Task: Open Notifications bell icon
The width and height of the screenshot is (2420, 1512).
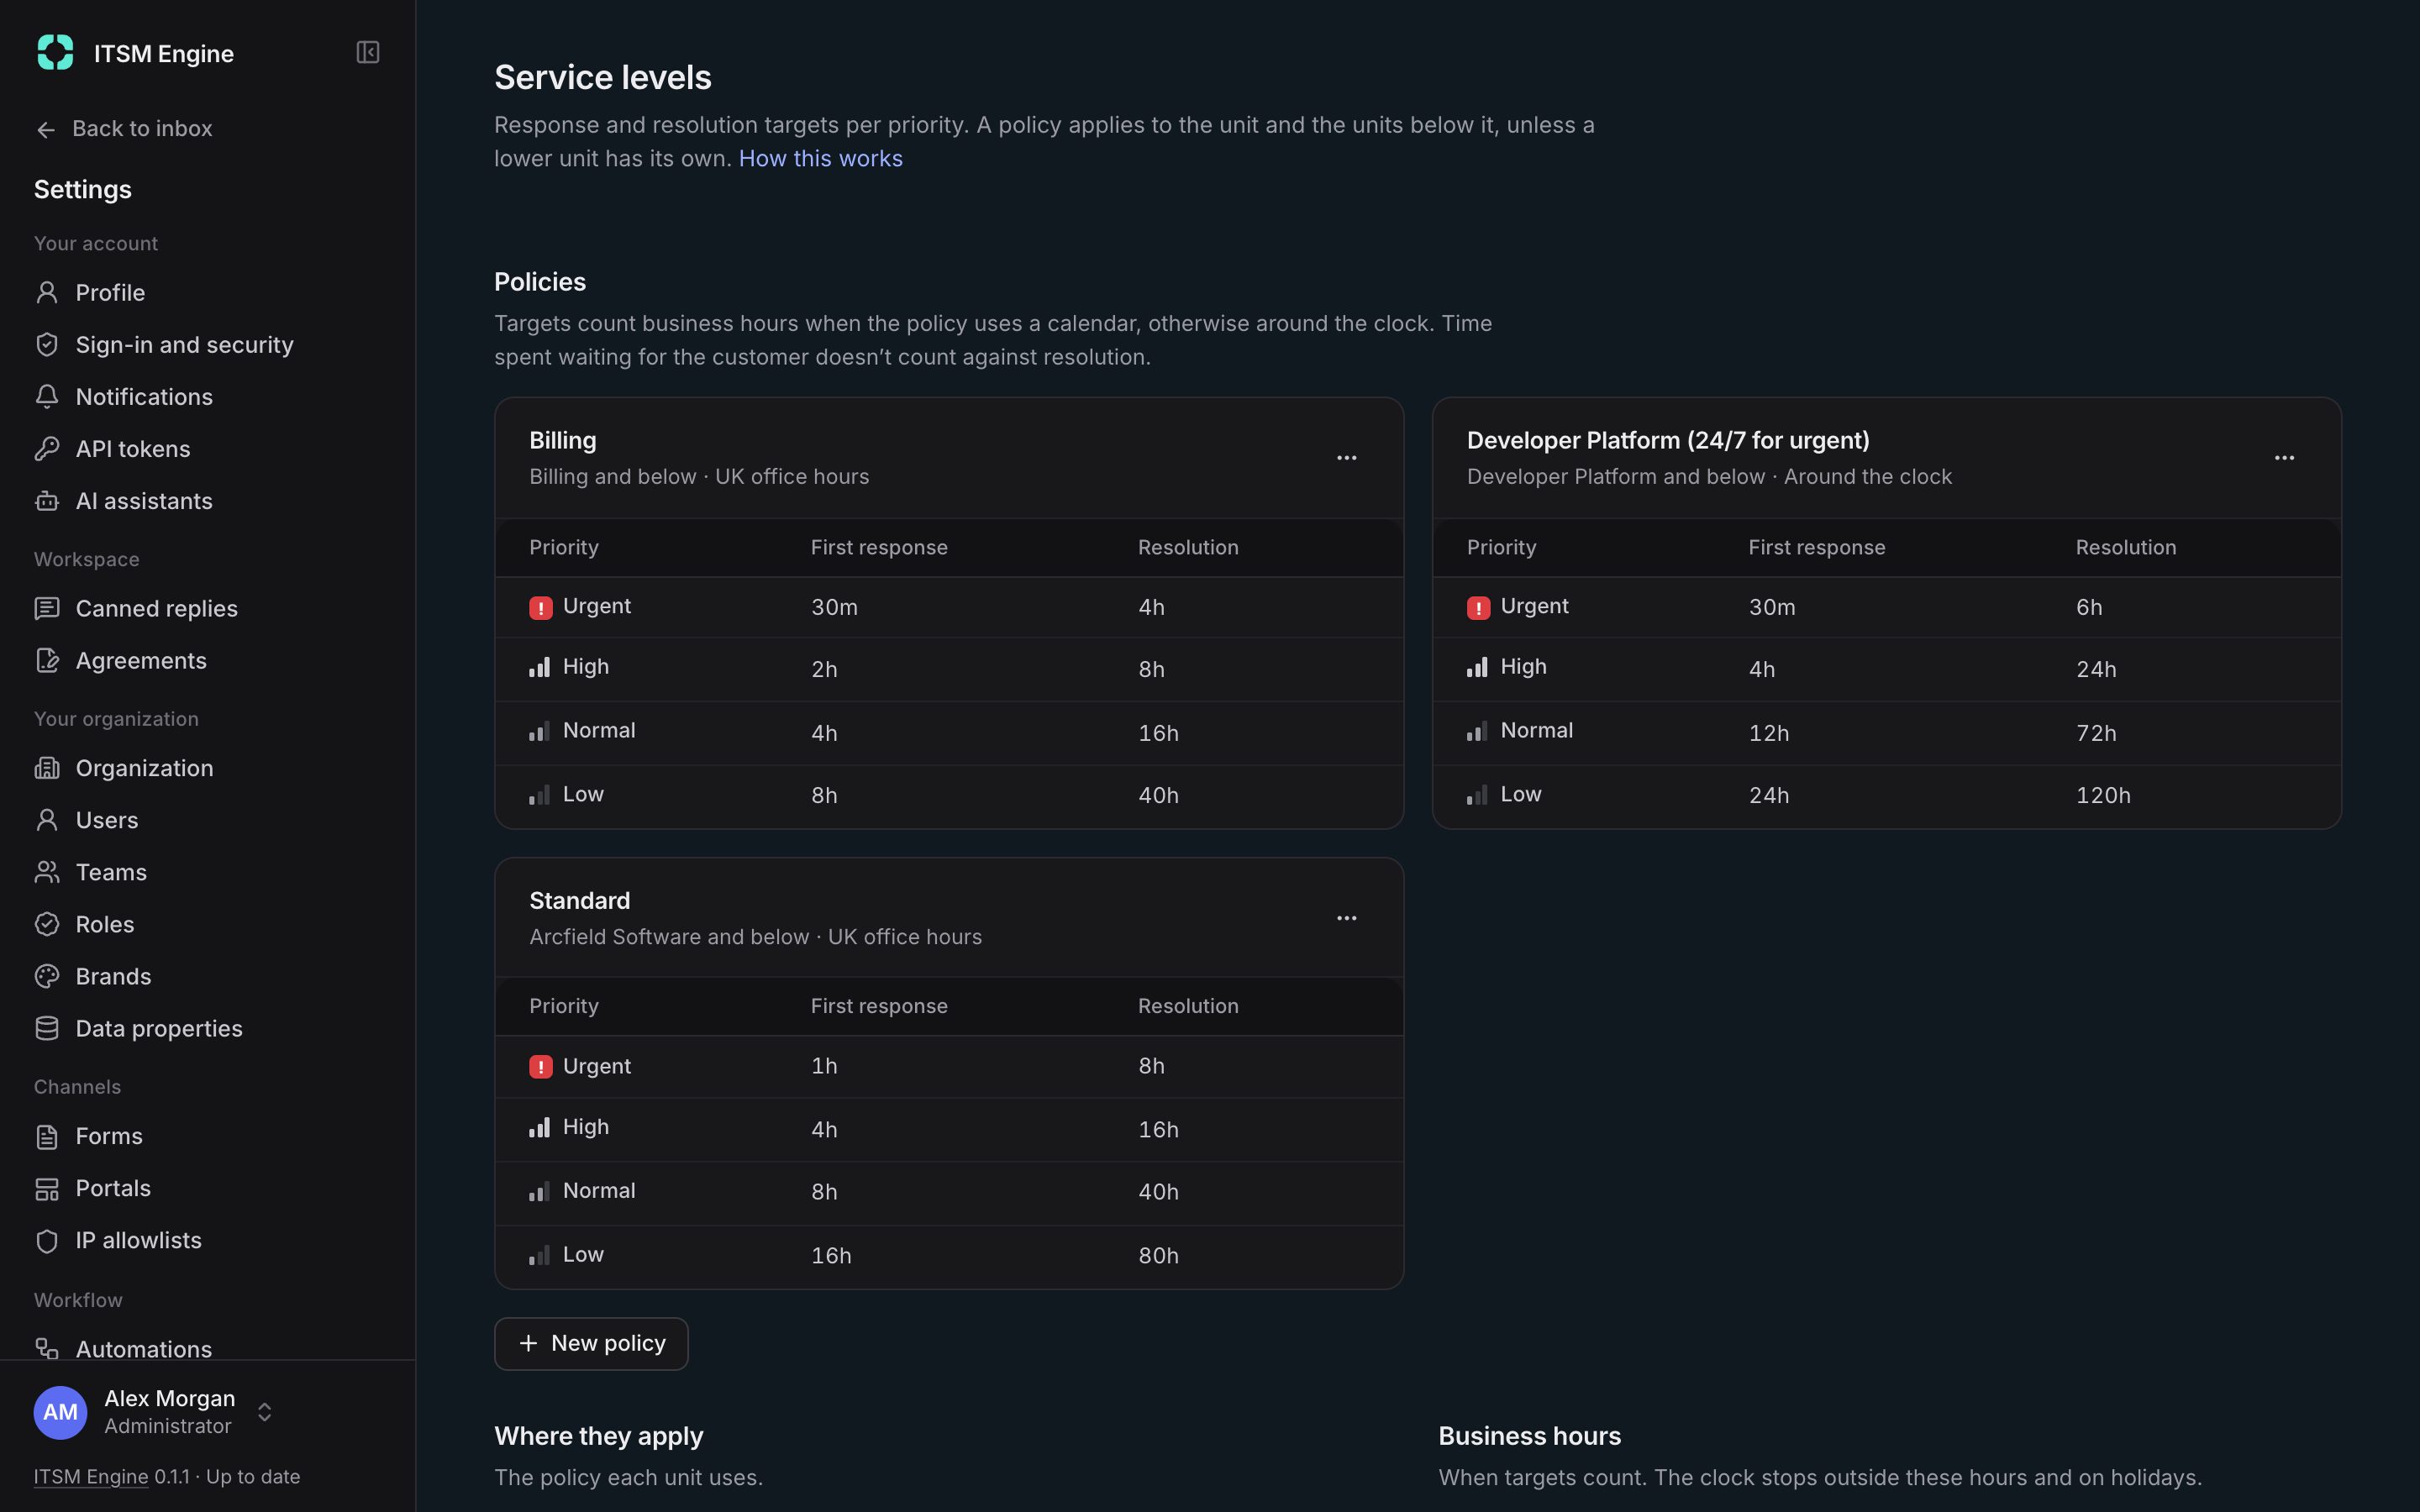Action: 47,396
